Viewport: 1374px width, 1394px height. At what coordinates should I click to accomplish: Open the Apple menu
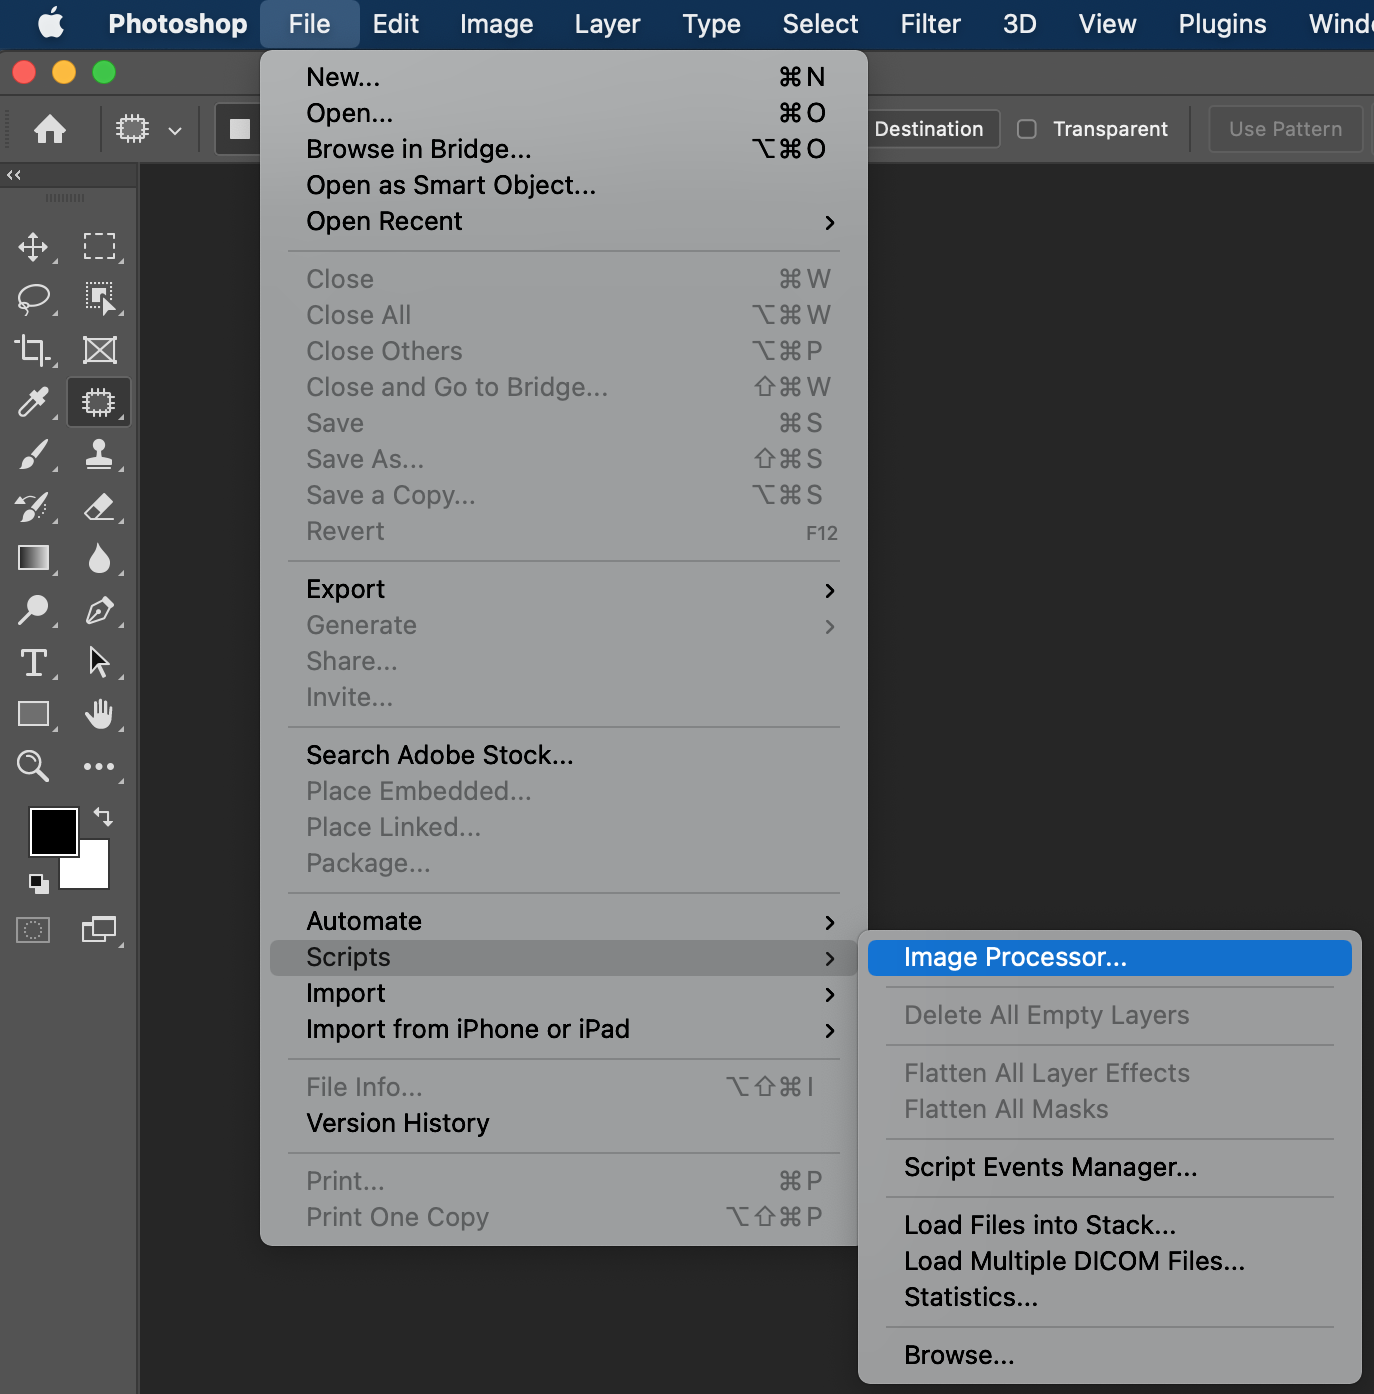coord(50,23)
